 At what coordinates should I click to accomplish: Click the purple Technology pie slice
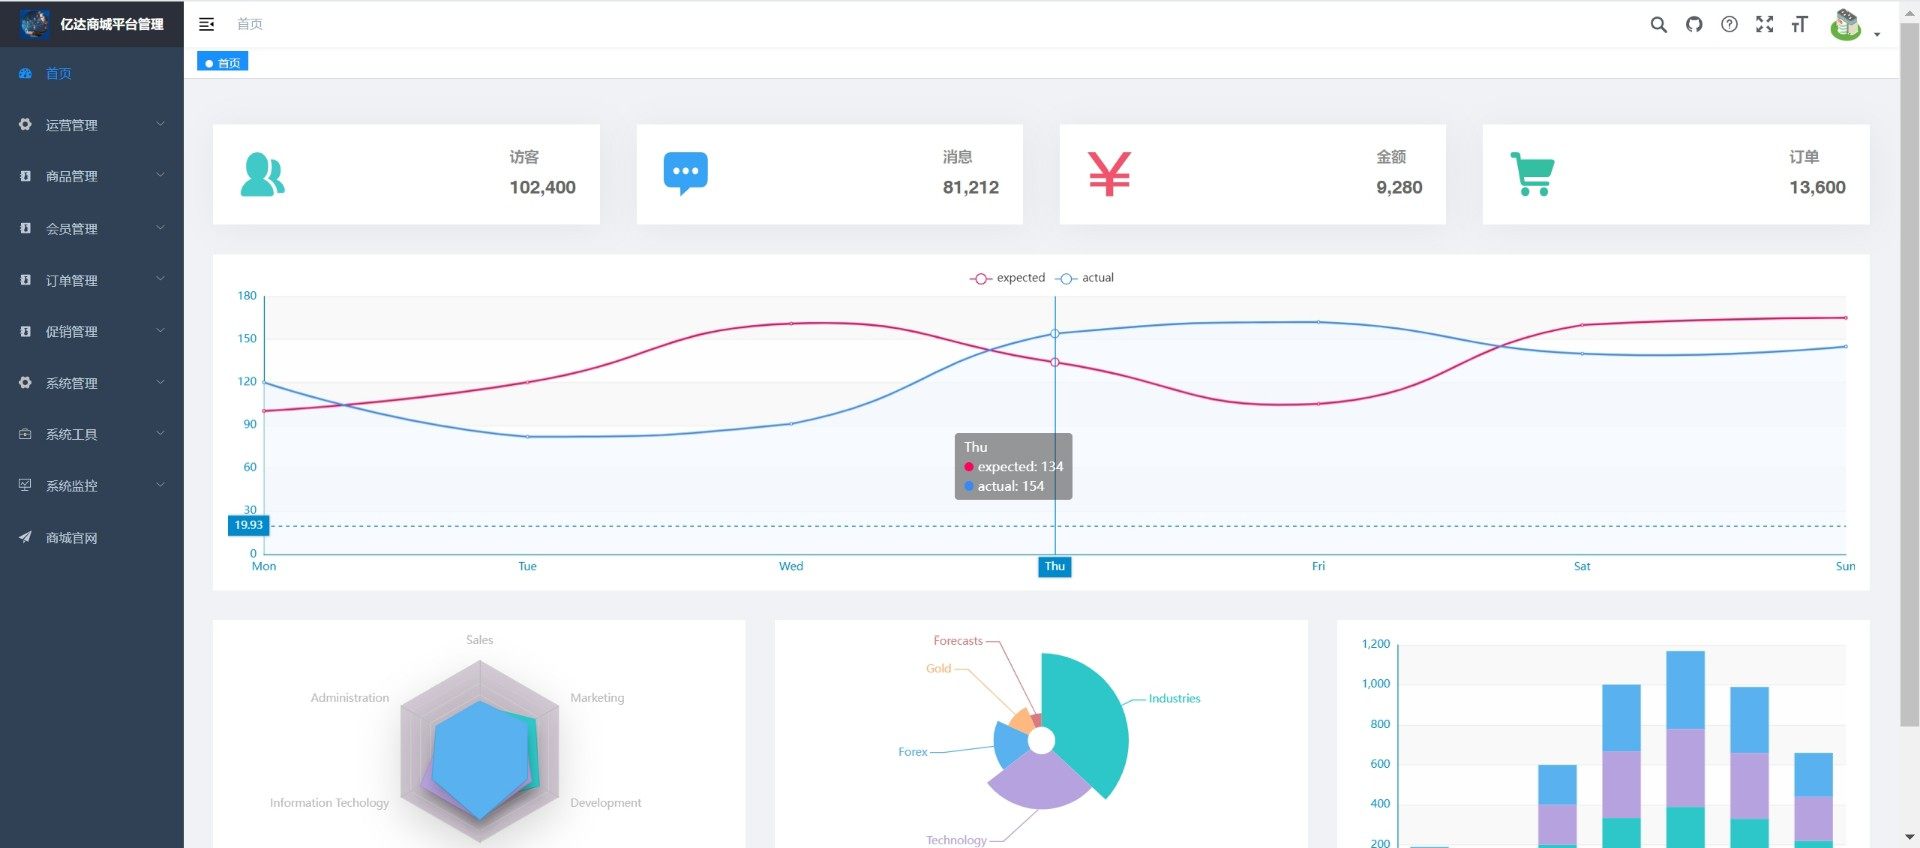(1040, 781)
